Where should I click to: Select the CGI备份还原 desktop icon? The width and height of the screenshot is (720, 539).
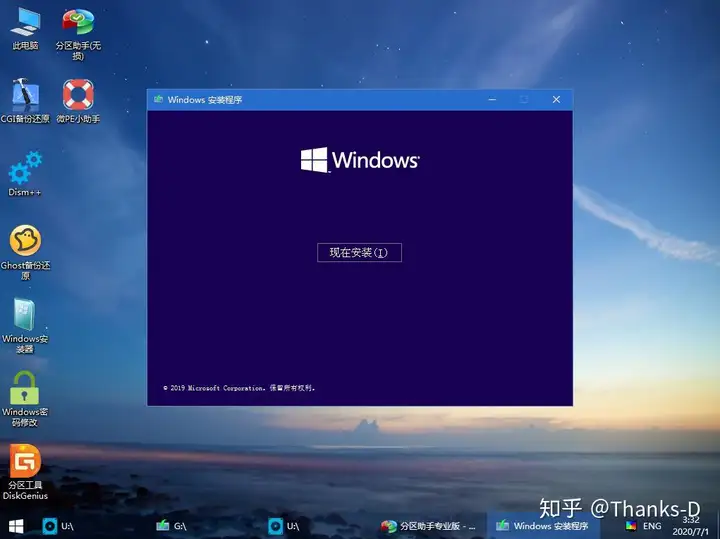pos(25,101)
